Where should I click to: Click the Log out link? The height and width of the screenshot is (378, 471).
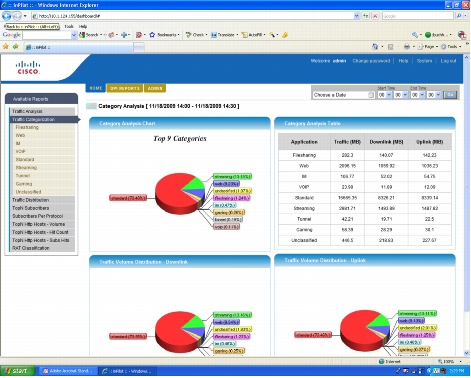tap(448, 61)
